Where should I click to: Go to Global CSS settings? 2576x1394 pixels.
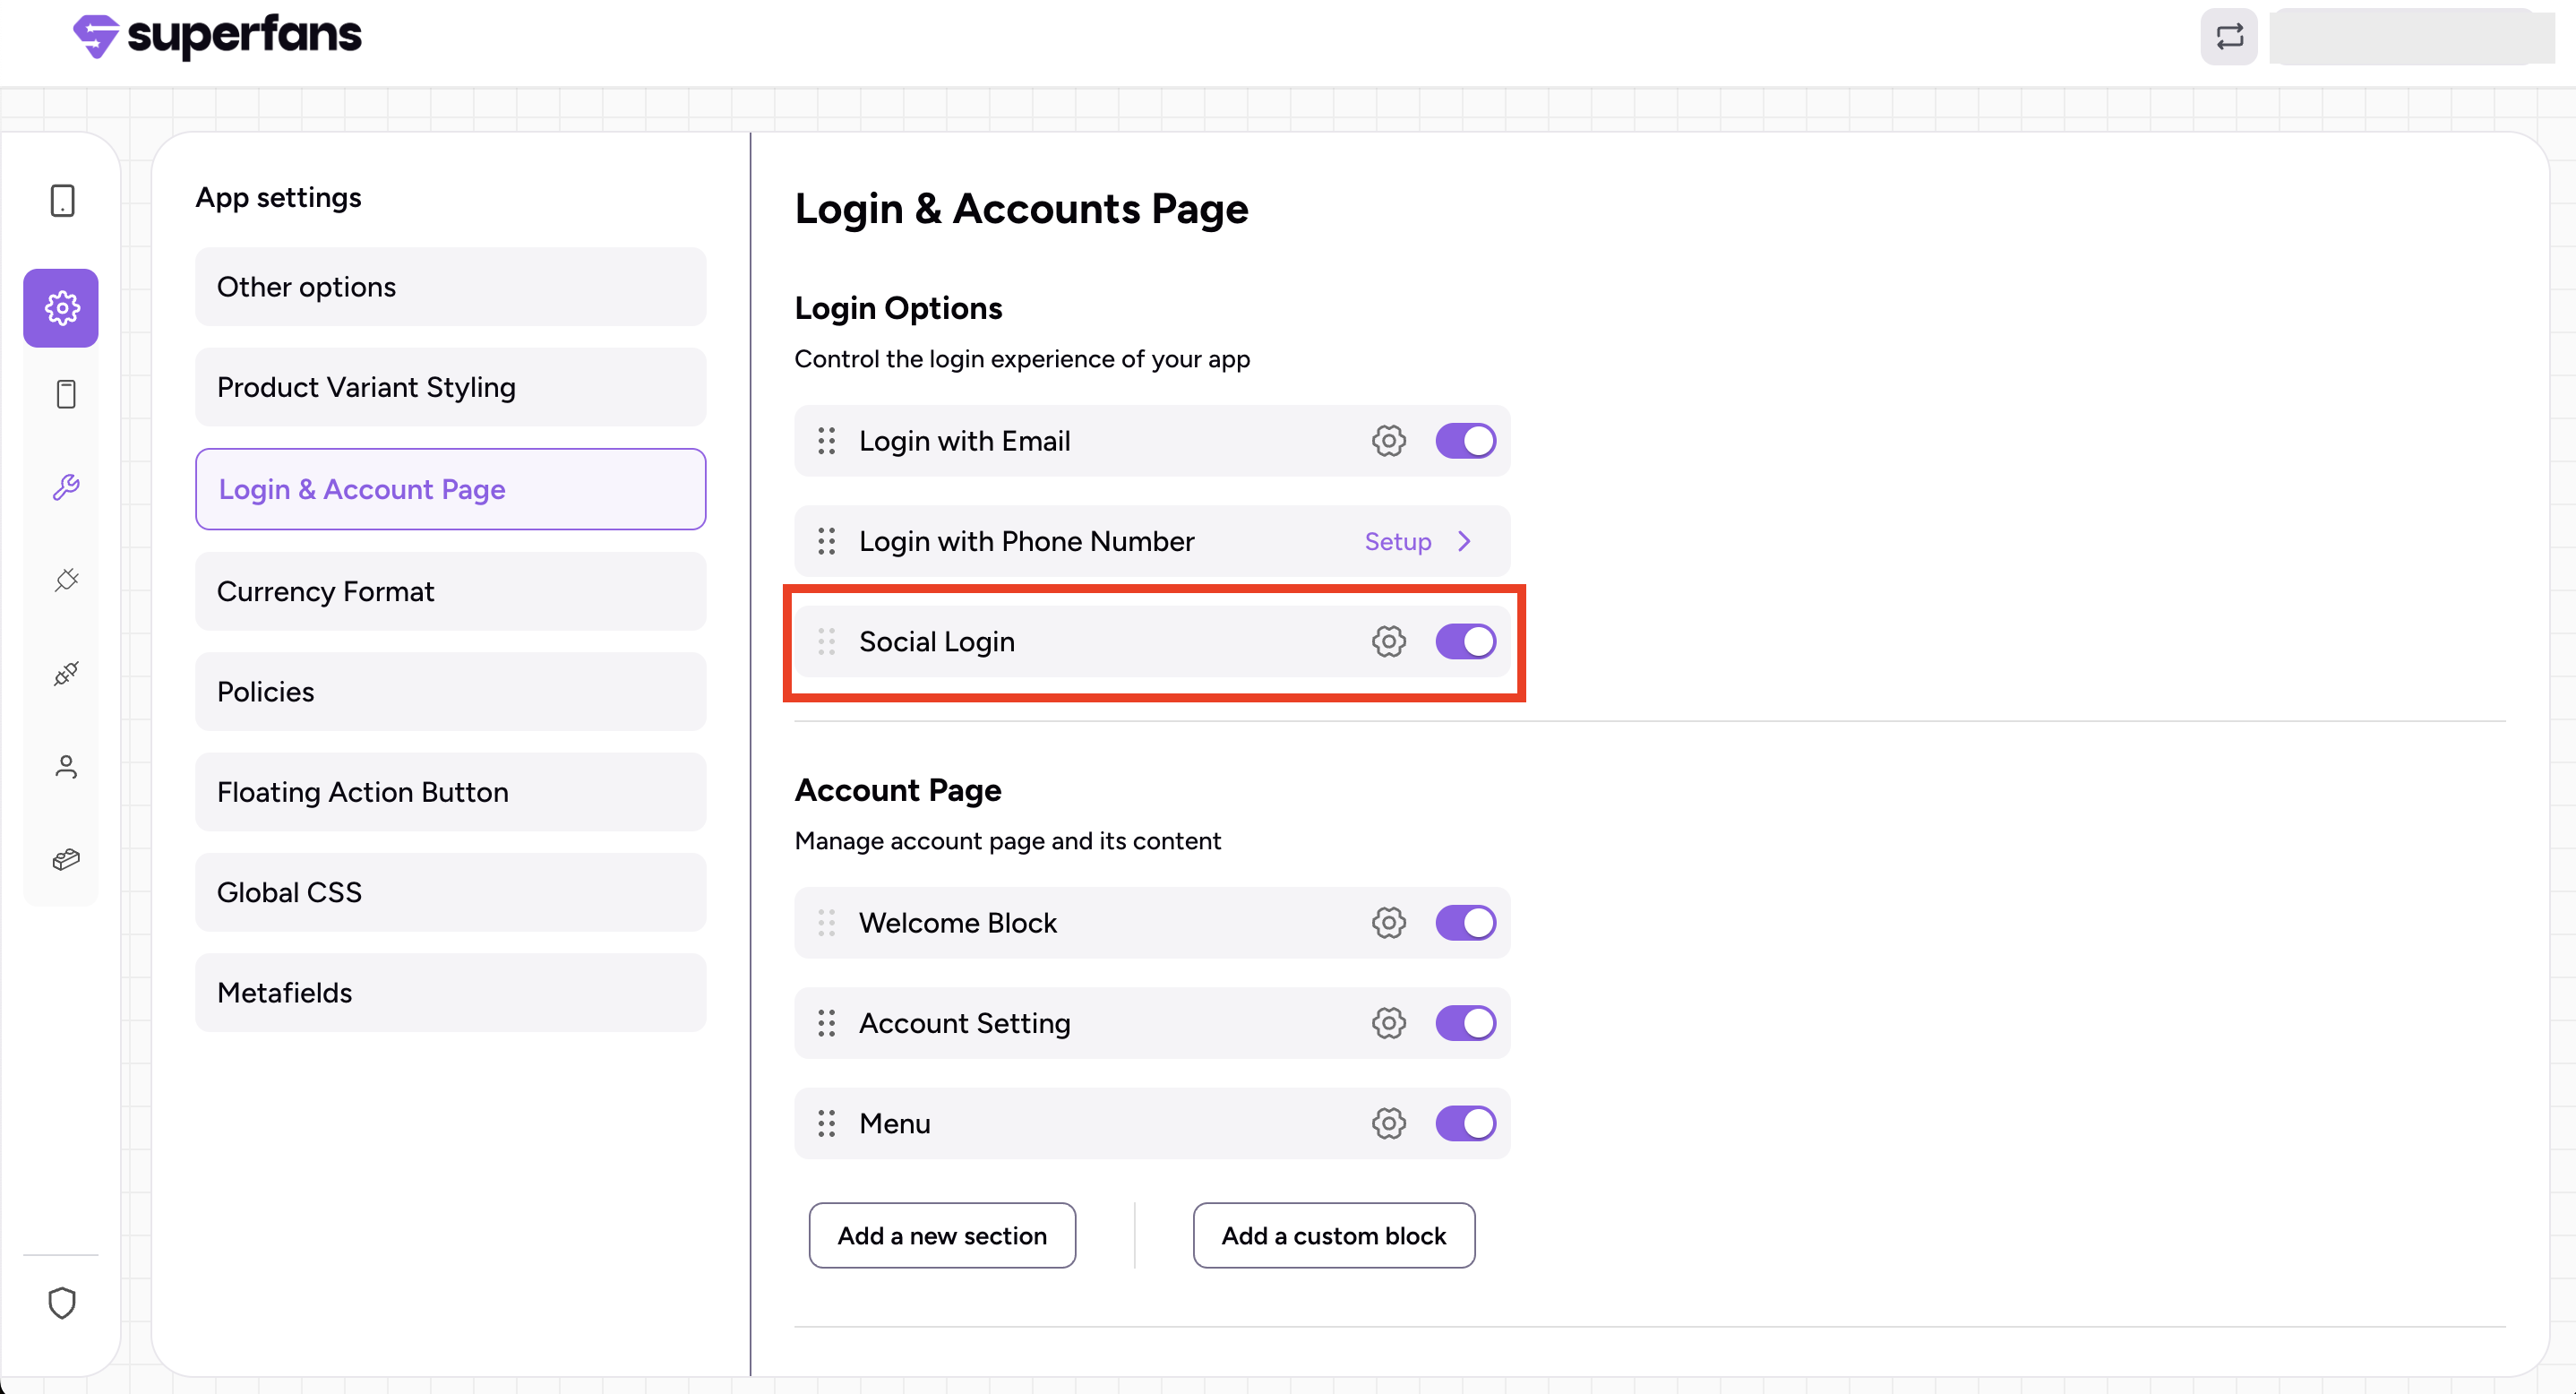450,892
